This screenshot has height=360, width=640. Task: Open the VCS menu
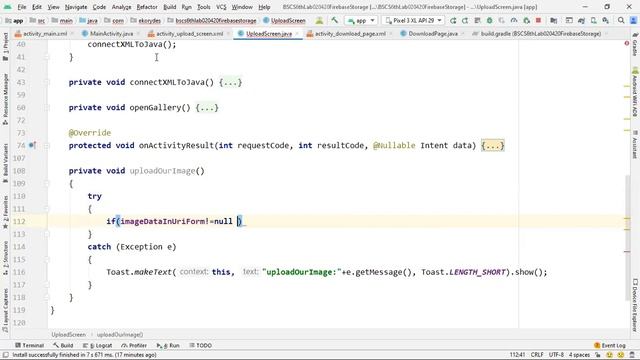[x=221, y=7]
